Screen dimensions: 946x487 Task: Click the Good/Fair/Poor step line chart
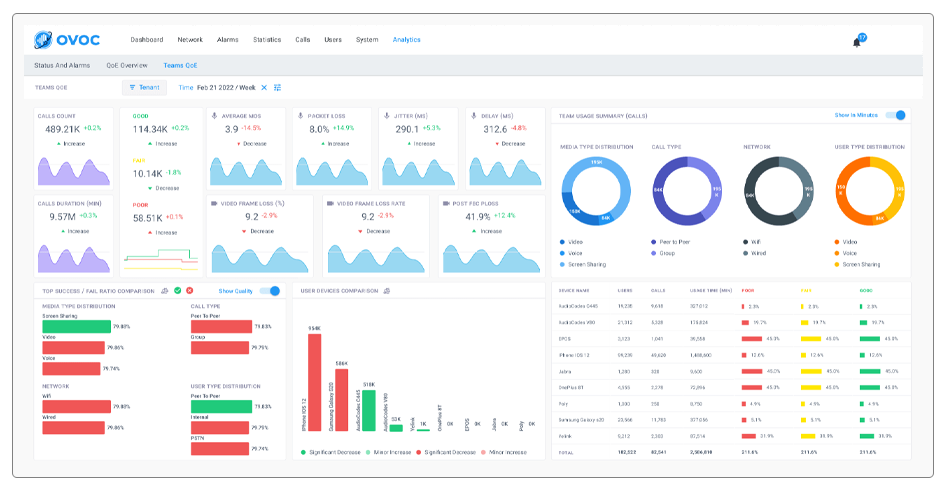(x=161, y=258)
